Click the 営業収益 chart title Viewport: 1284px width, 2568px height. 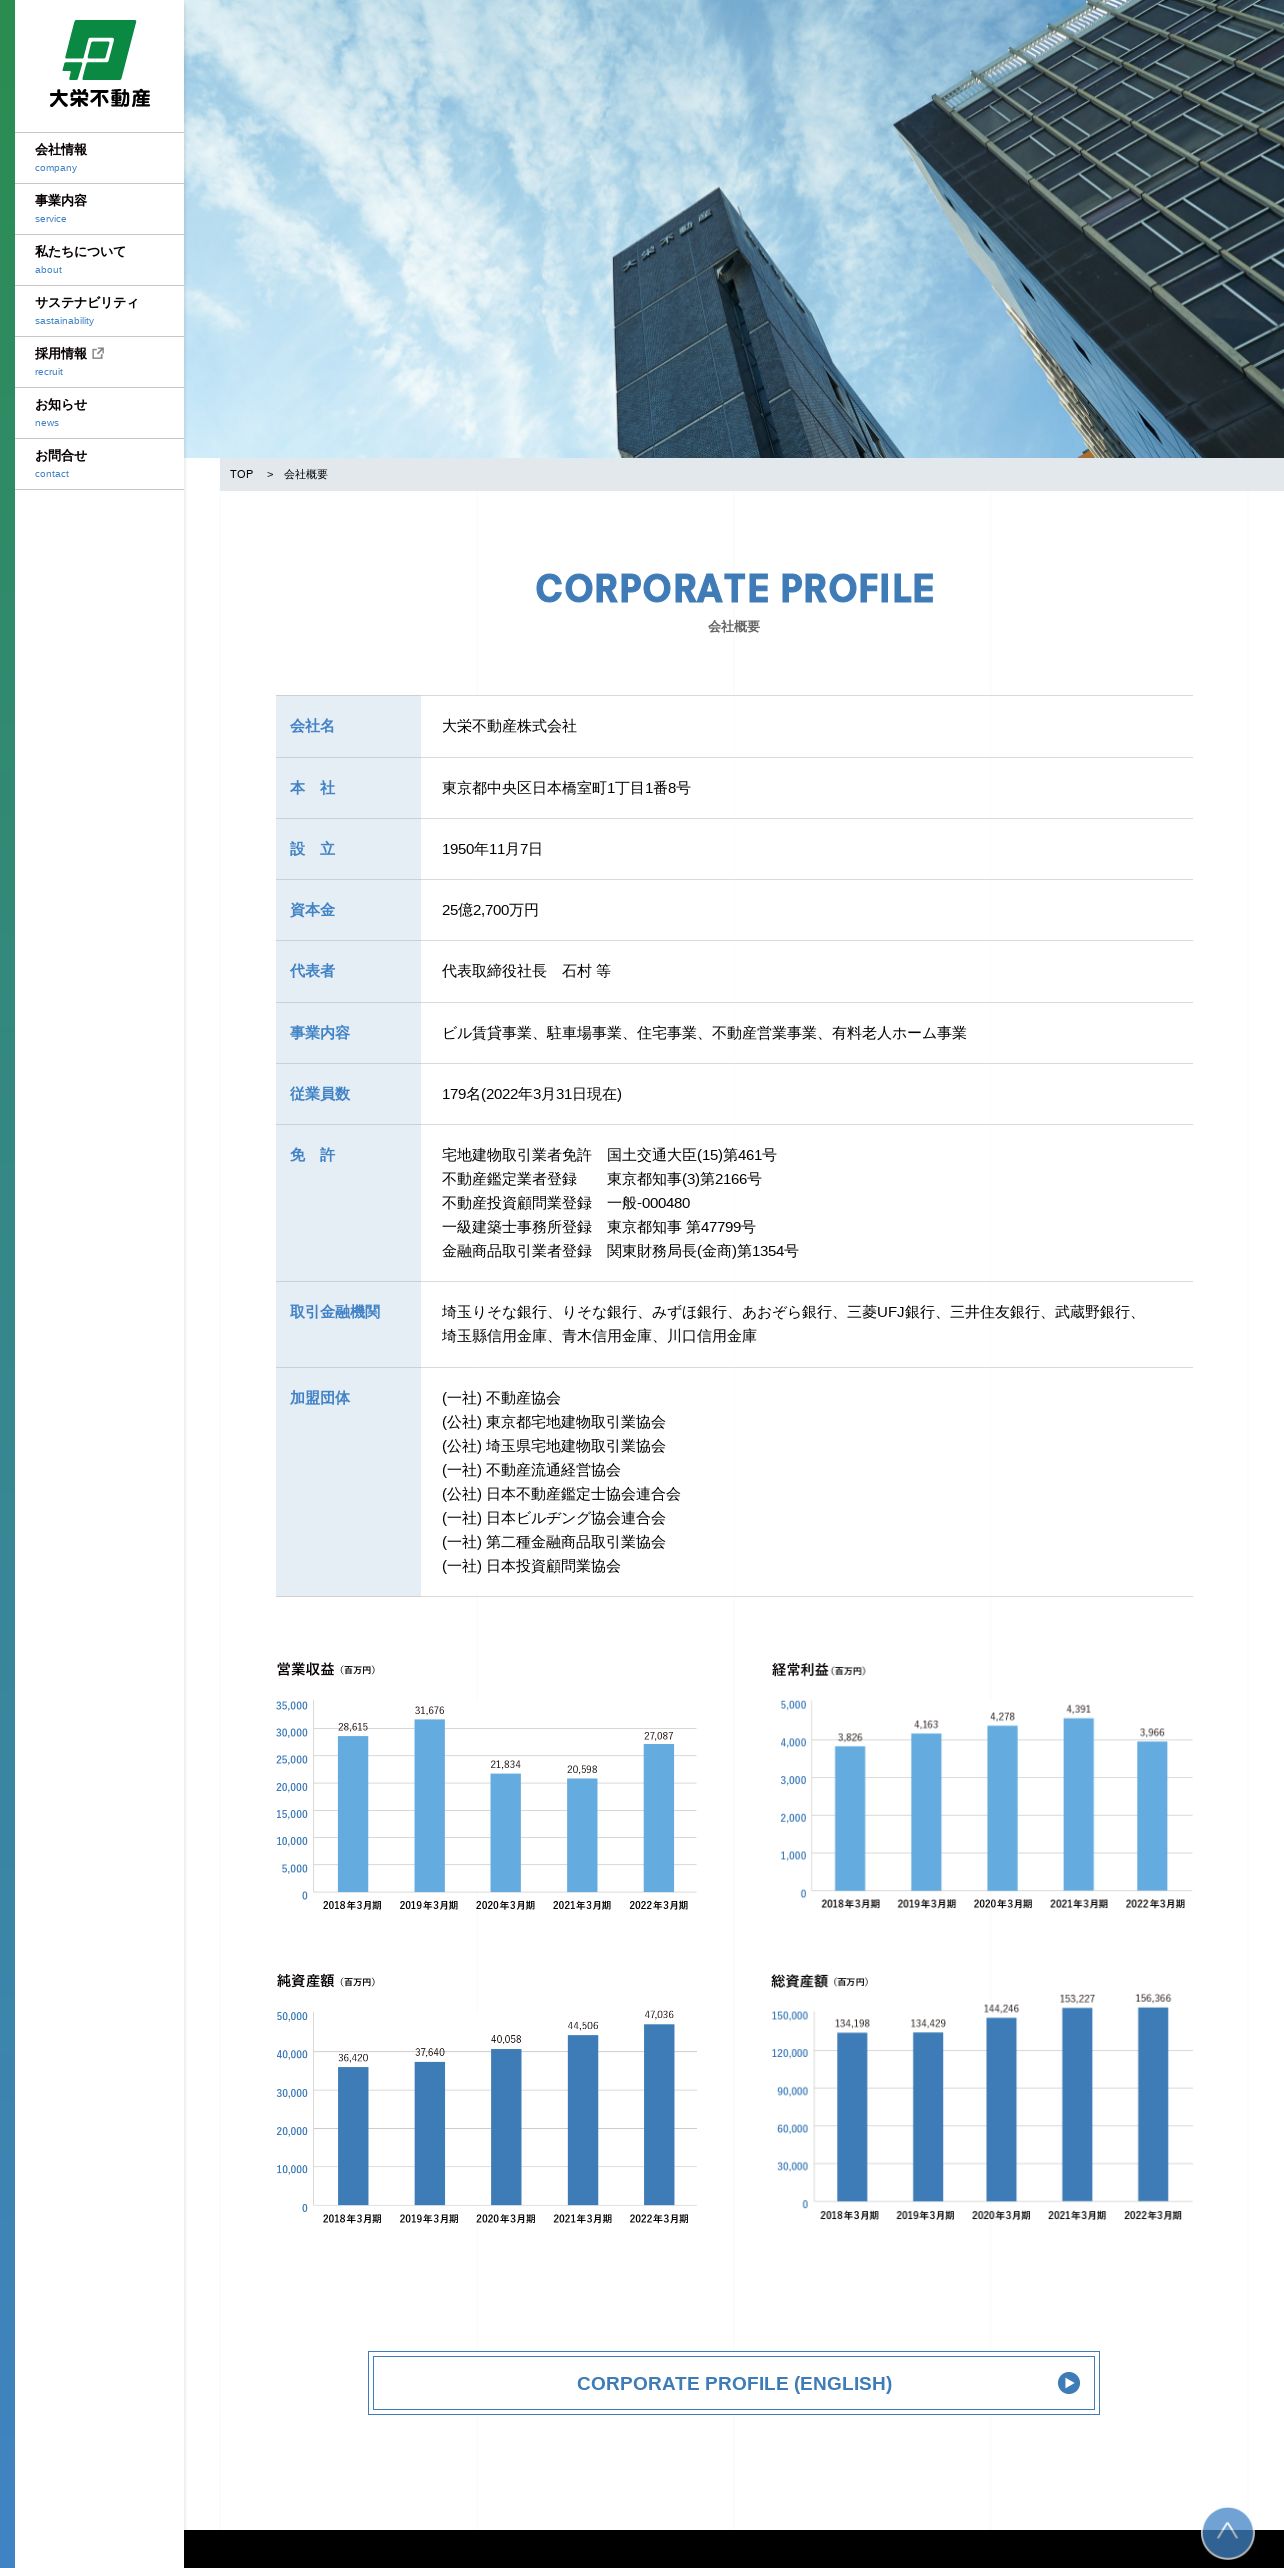326,1669
